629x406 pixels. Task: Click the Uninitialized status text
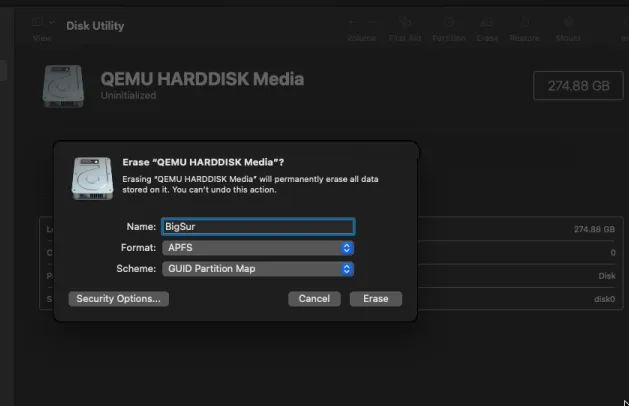[128, 95]
